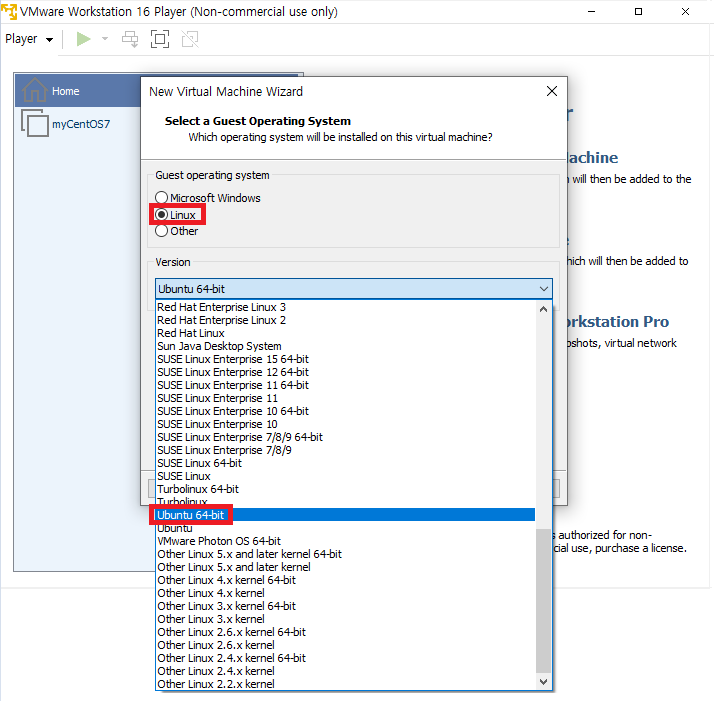The width and height of the screenshot is (716, 701).
Task: Select VMware Photon OS 64-bit
Action: (346, 541)
